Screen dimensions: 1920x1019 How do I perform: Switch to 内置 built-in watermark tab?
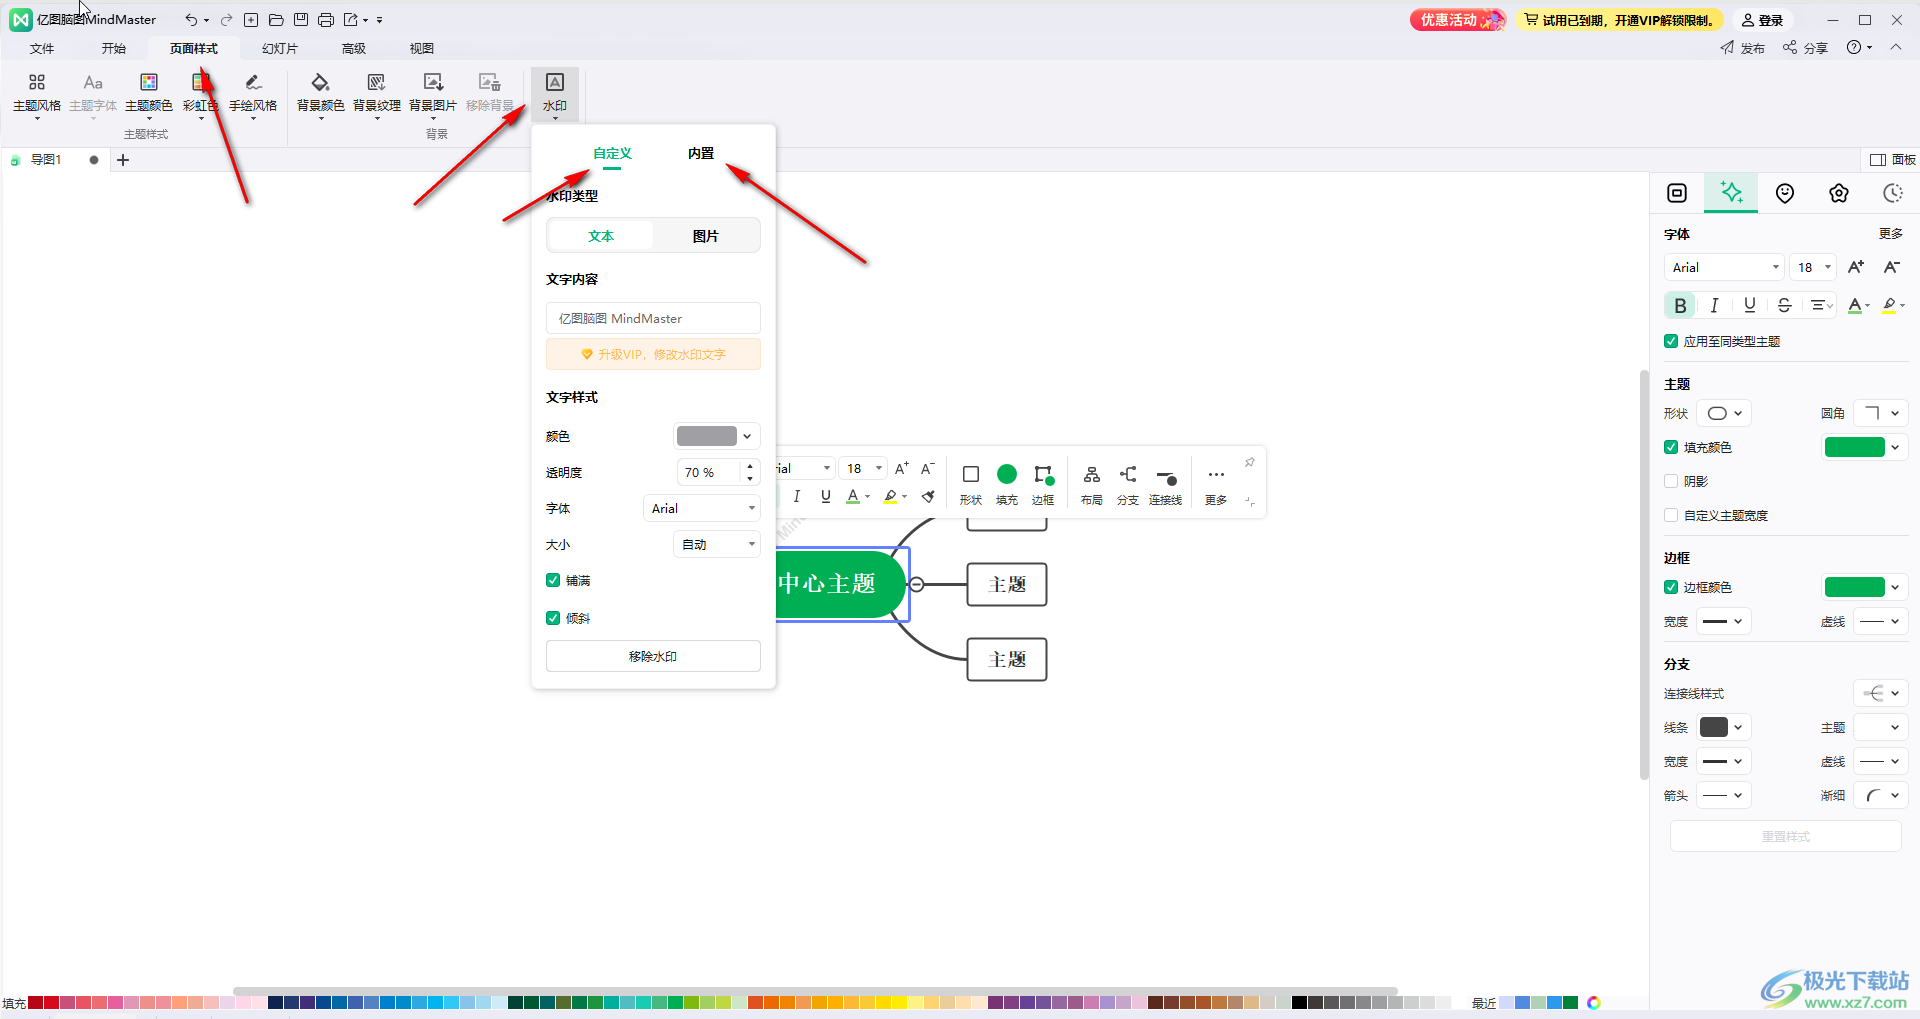[x=701, y=153]
